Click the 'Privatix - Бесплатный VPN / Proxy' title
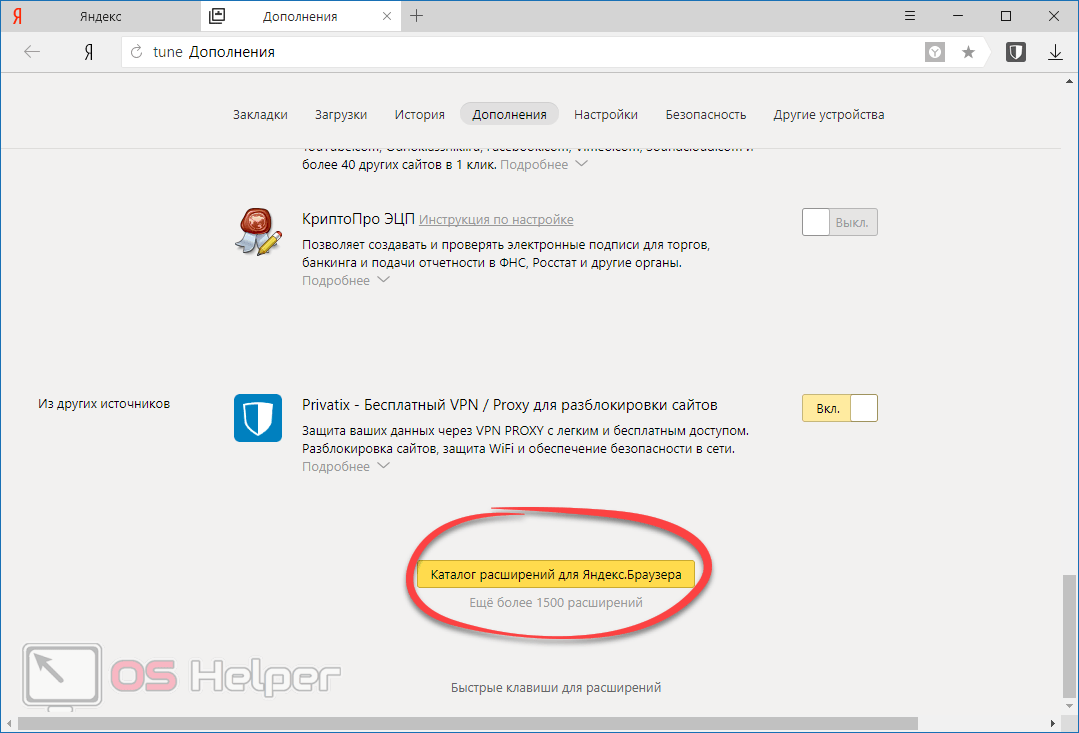 [510, 405]
